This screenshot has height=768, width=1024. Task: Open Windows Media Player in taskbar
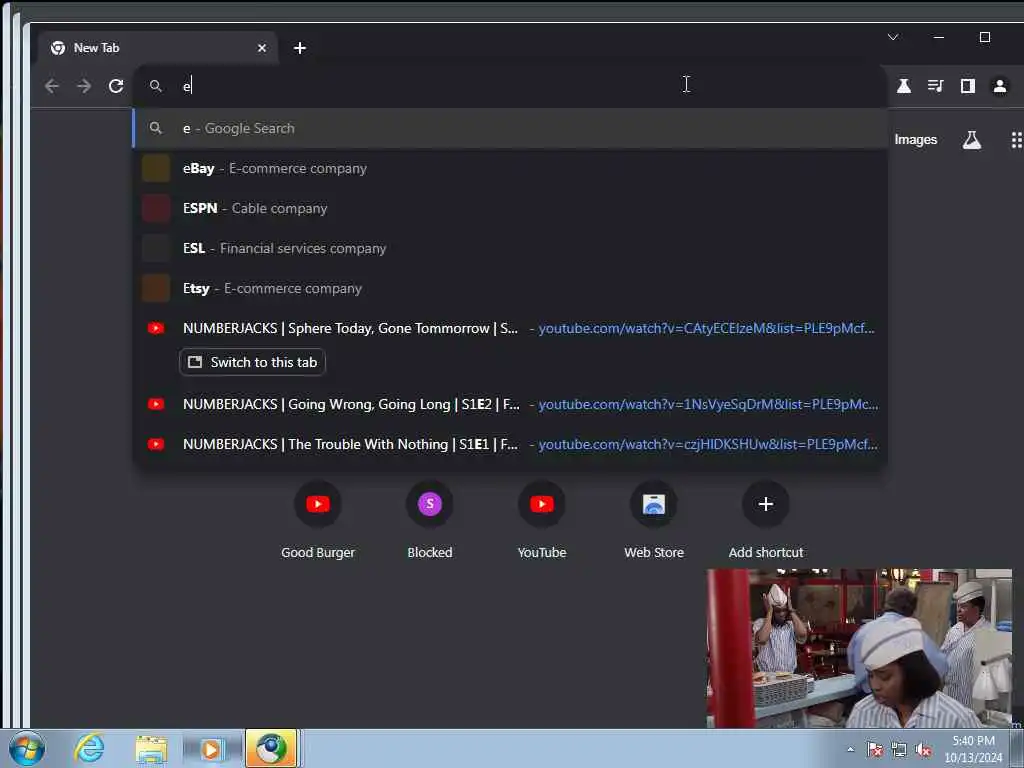coord(210,748)
